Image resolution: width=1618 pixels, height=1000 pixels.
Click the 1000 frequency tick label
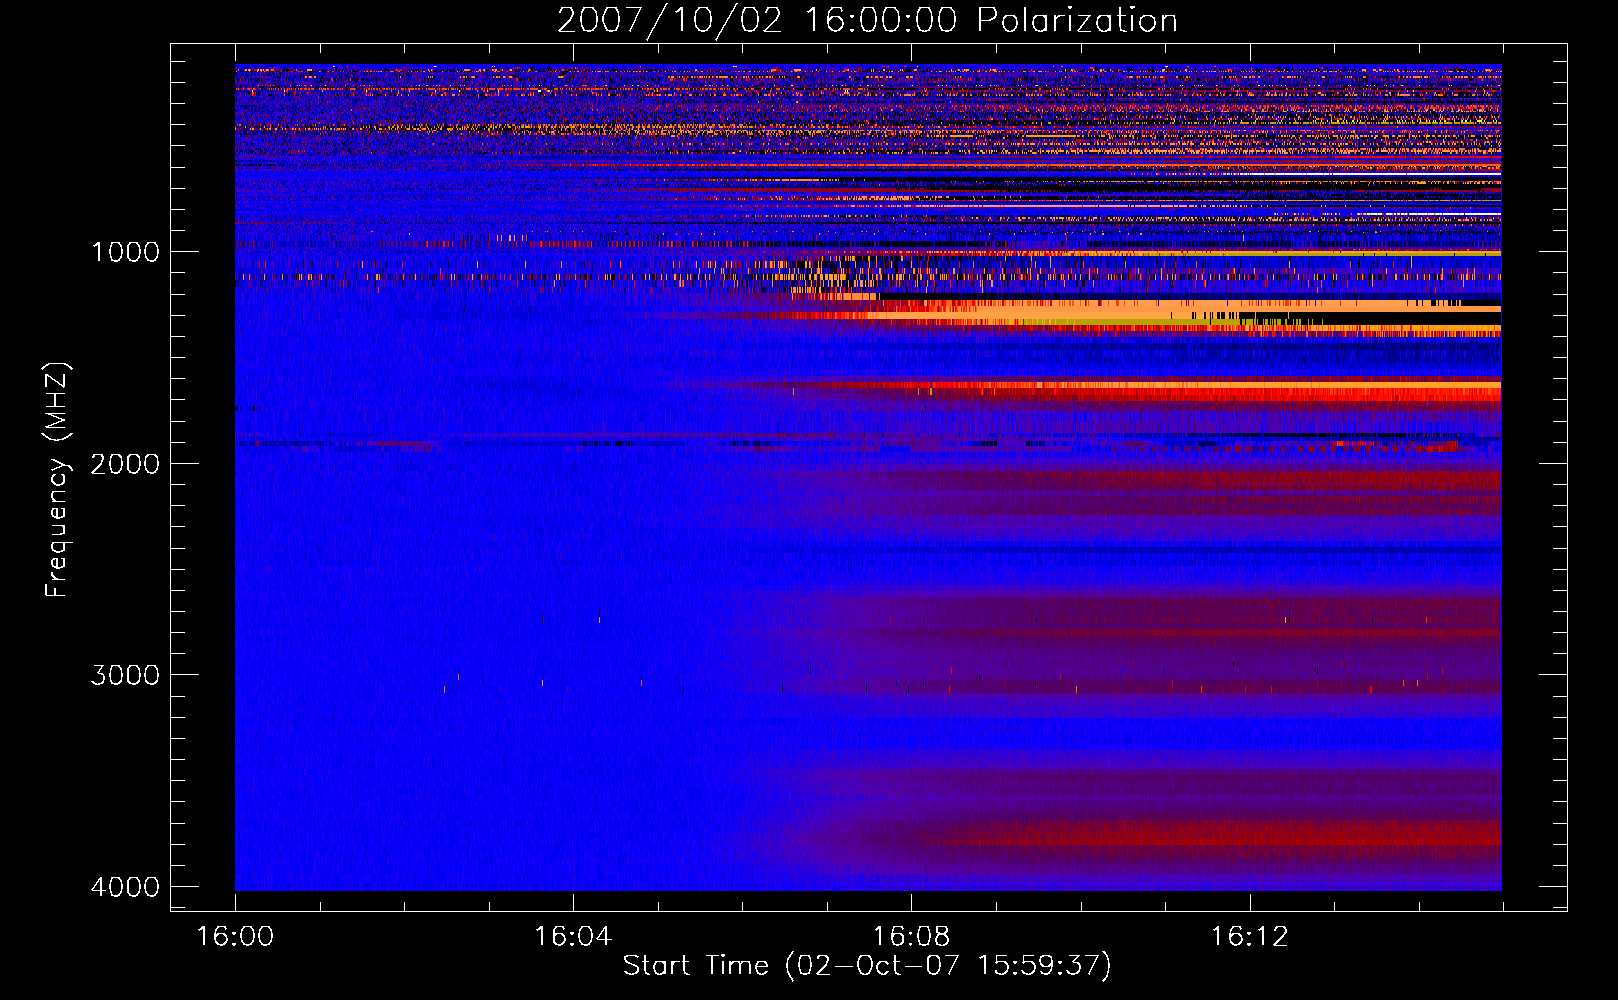125,252
